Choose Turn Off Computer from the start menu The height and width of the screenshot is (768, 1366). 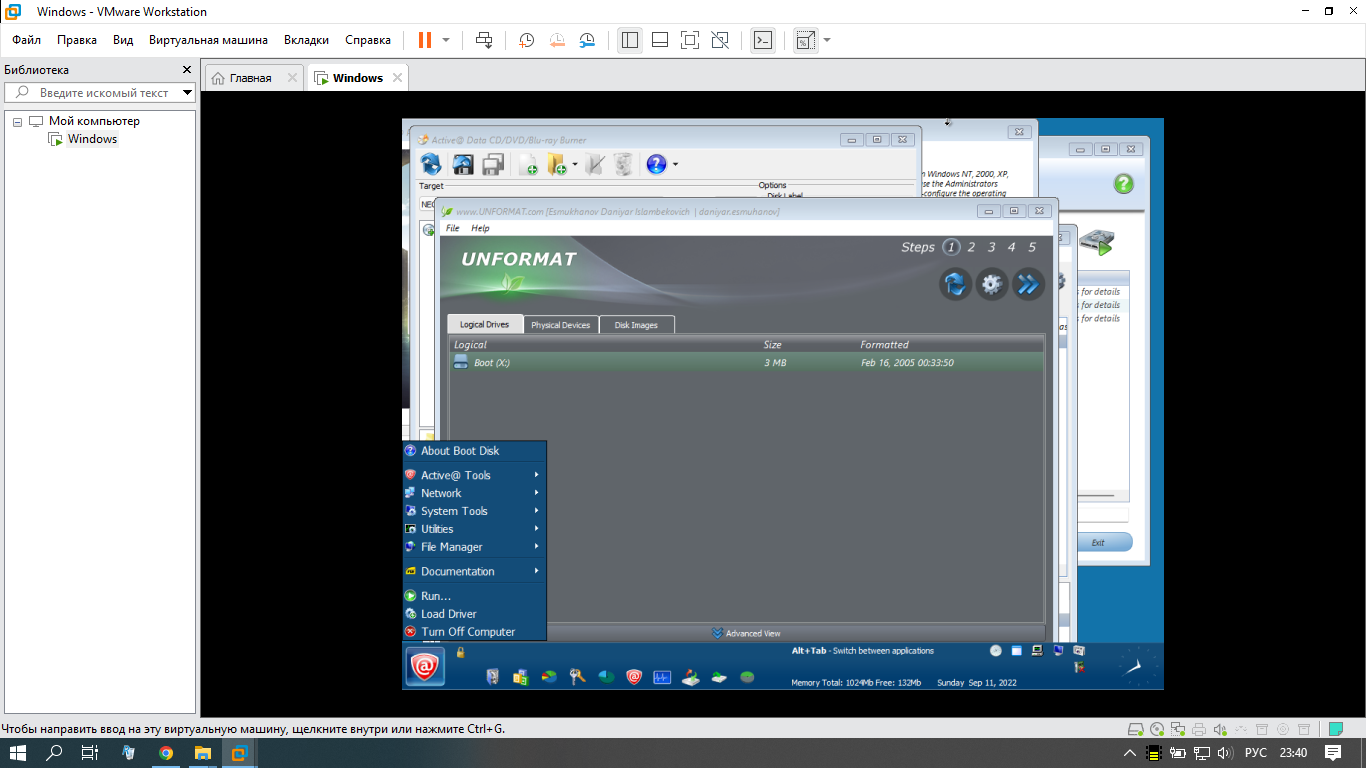coord(475,632)
